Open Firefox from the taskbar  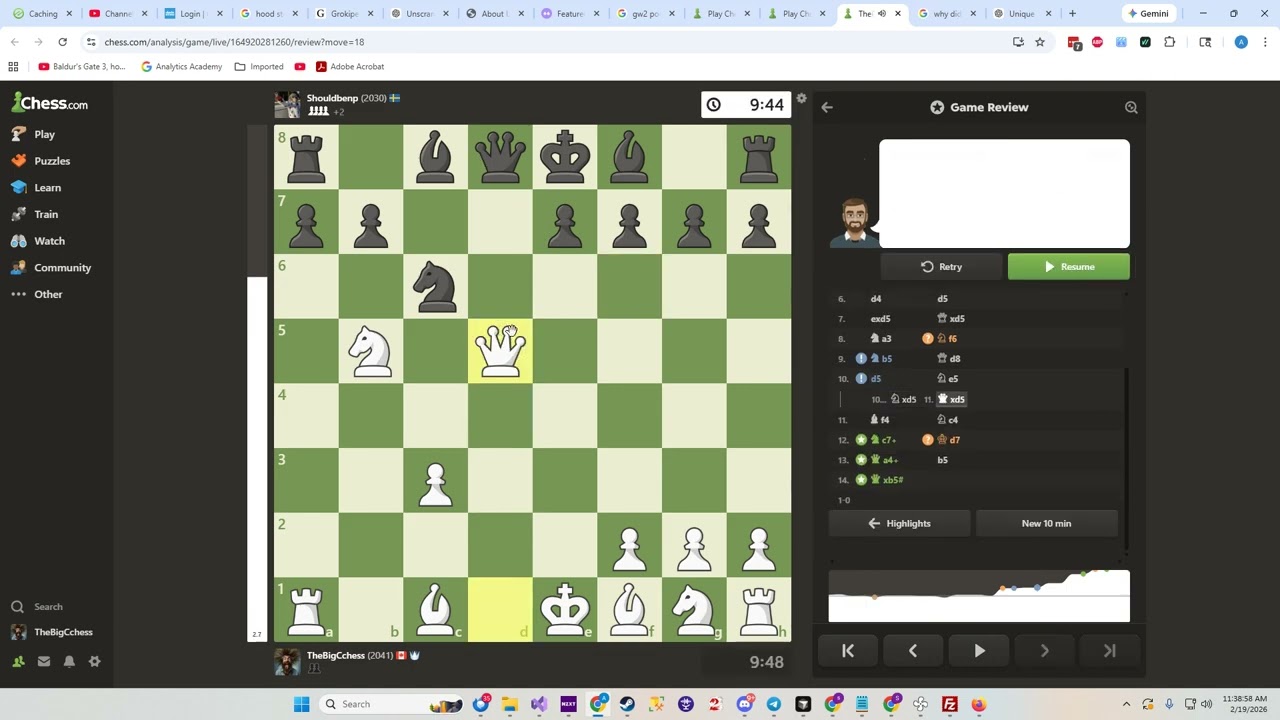click(x=979, y=704)
